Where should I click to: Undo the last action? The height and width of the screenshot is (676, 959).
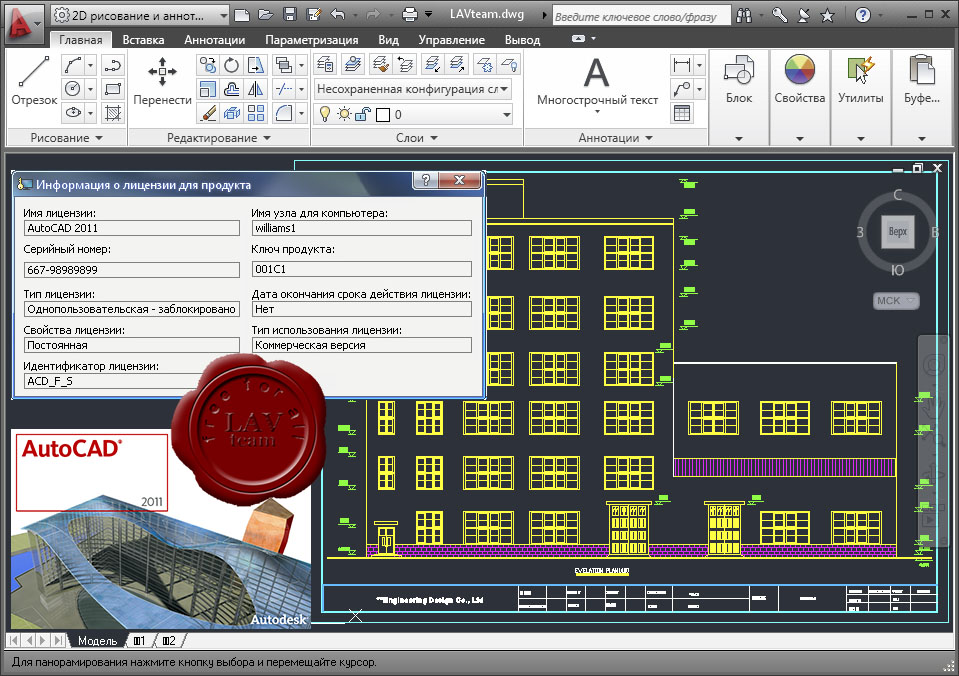pyautogui.click(x=338, y=15)
